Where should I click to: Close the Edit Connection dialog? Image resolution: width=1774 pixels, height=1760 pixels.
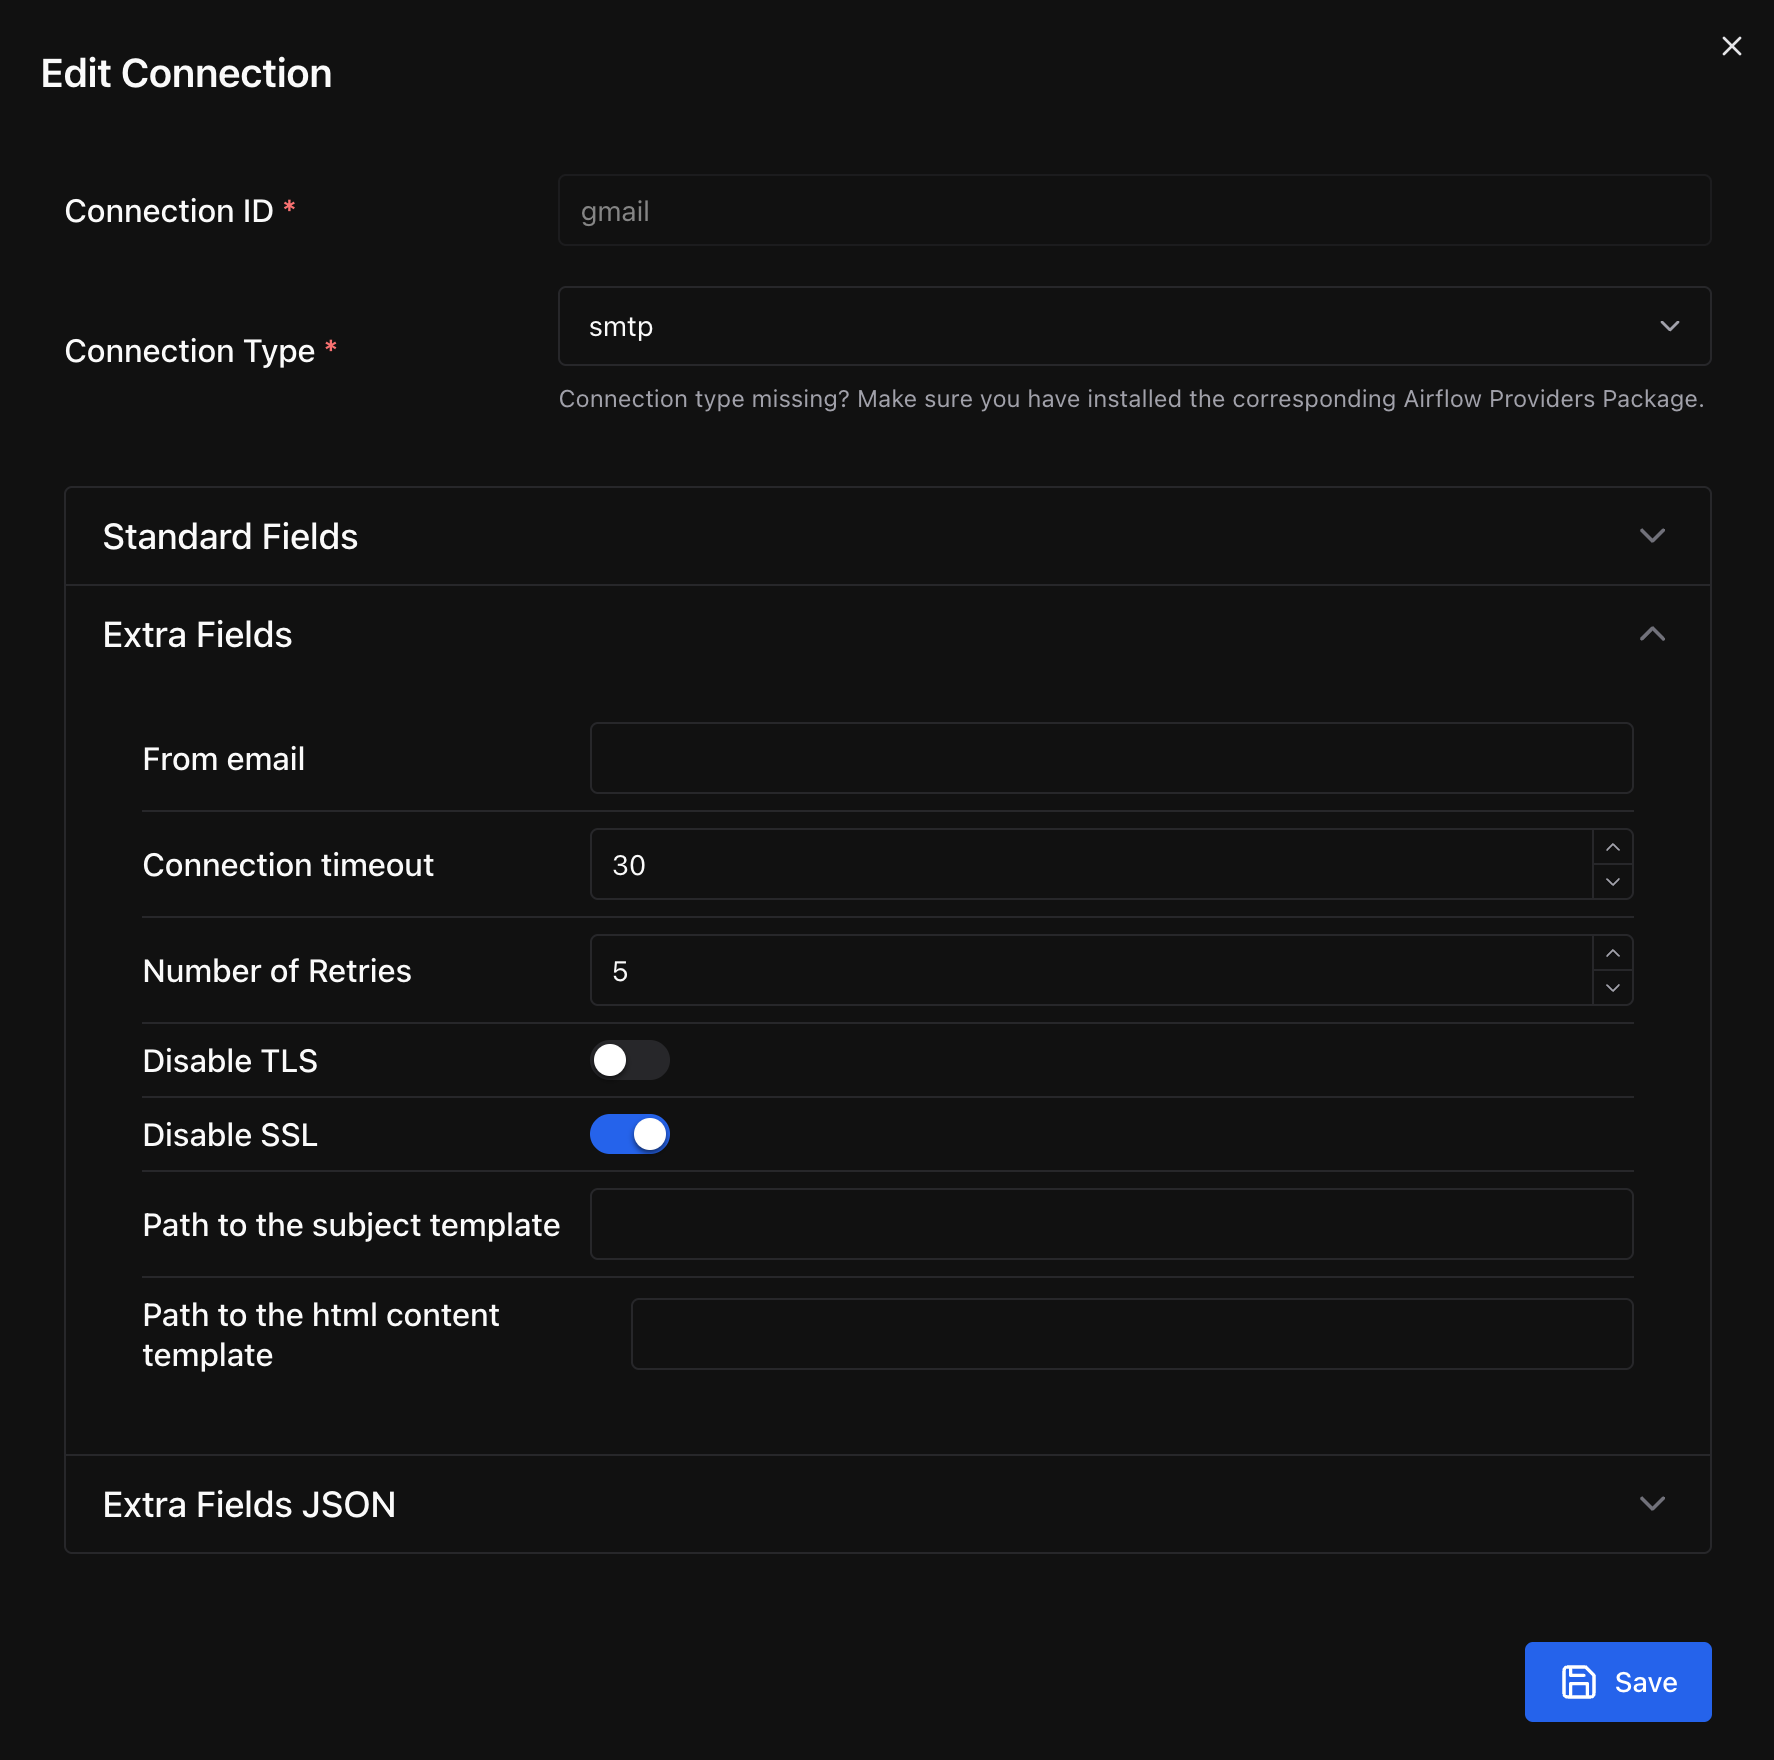click(1731, 46)
